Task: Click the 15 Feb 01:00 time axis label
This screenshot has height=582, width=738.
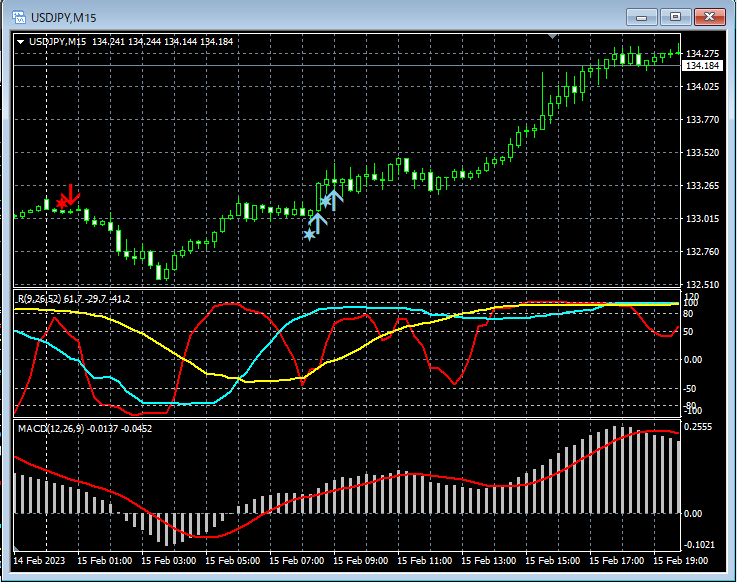Action: point(104,561)
